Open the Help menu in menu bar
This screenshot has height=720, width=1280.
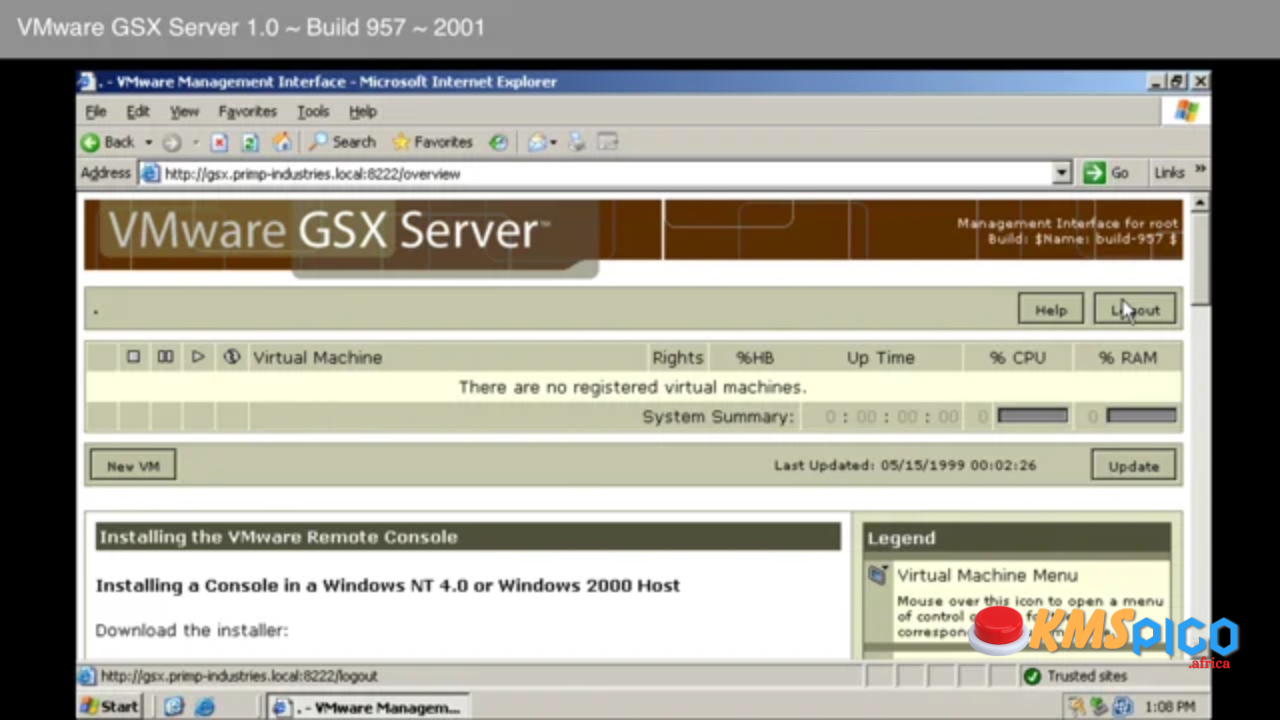(x=363, y=111)
